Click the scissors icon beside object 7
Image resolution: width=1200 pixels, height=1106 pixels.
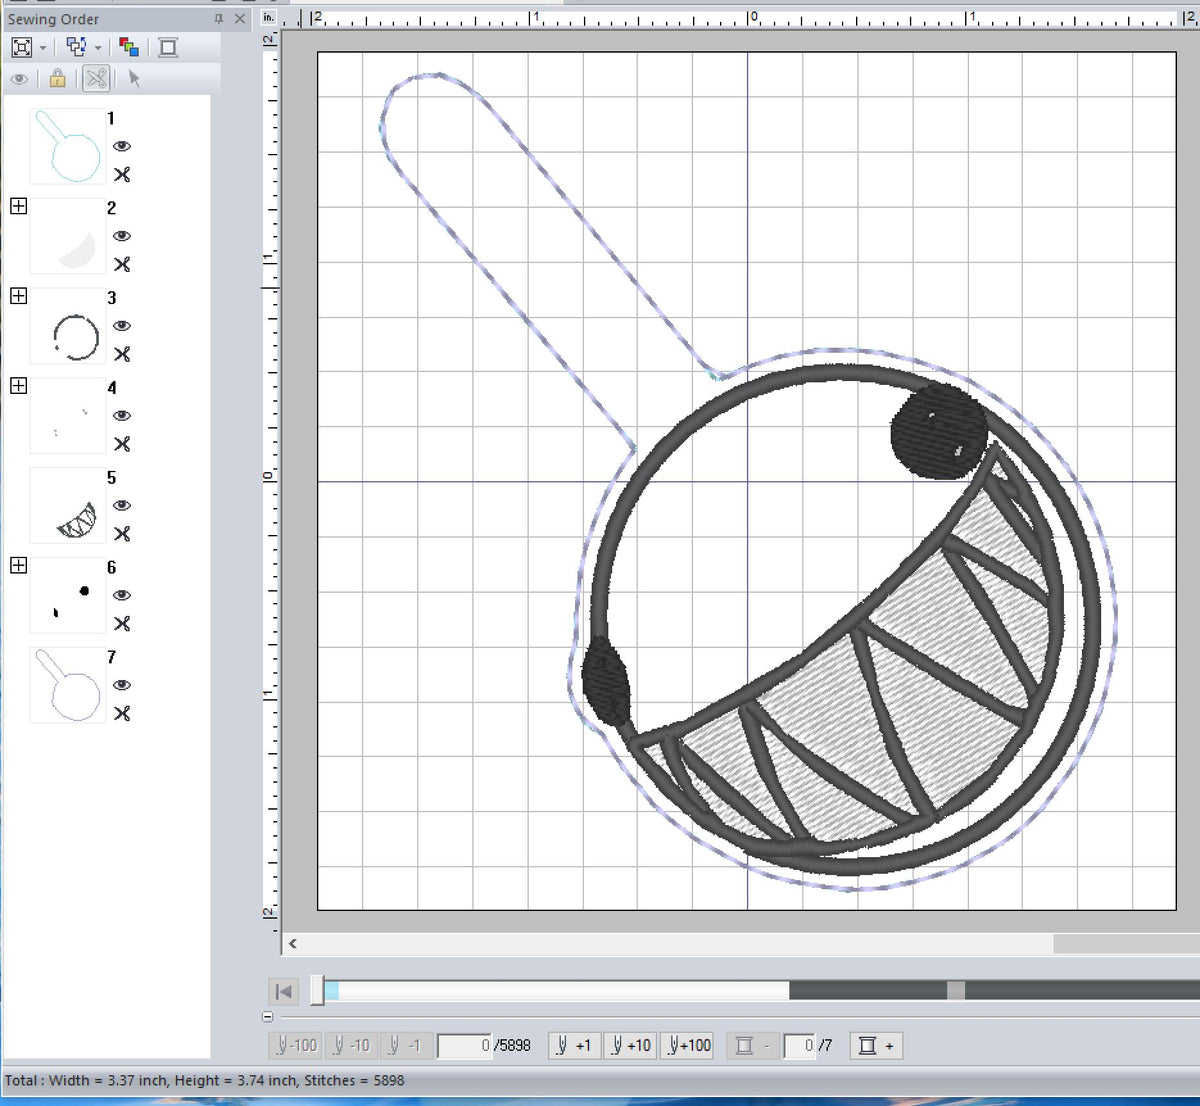click(x=122, y=714)
